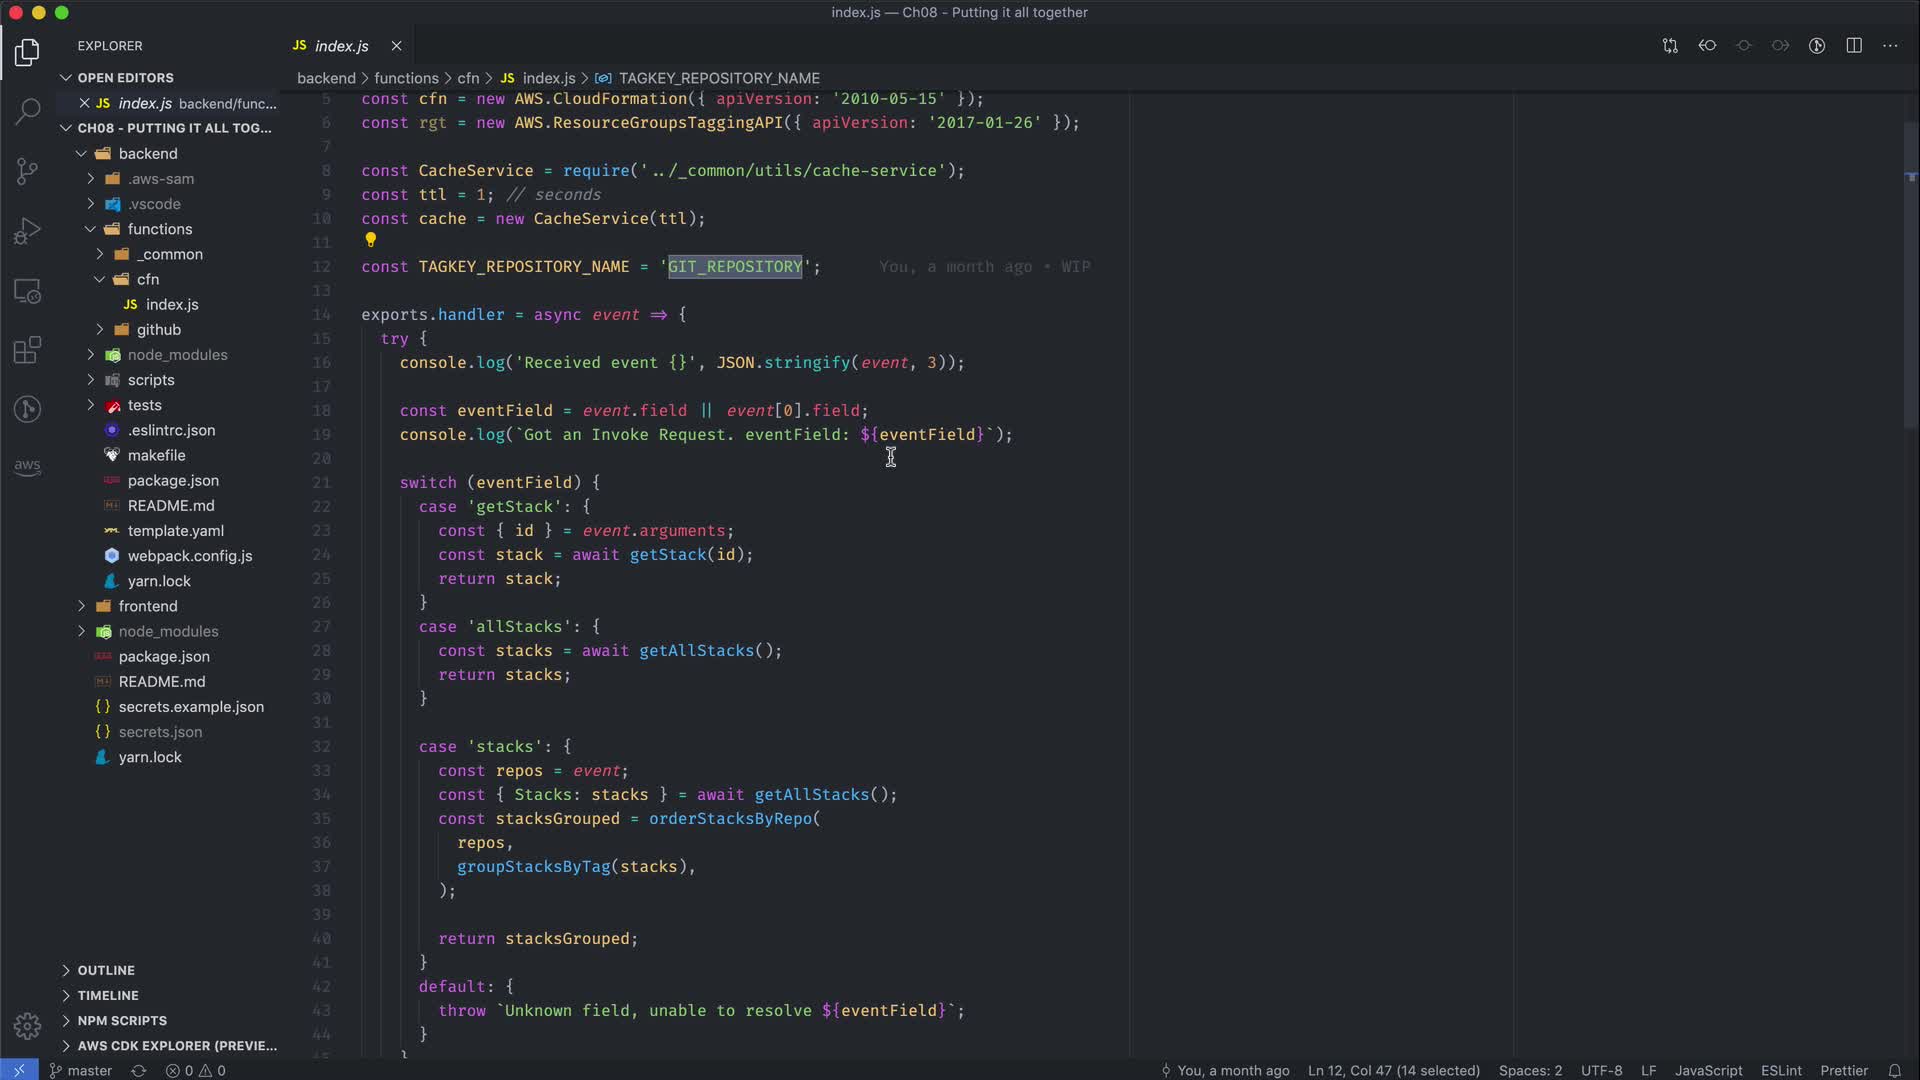The height and width of the screenshot is (1080, 1920).
Task: Open template.yaml in the explorer
Action: [x=175, y=530]
